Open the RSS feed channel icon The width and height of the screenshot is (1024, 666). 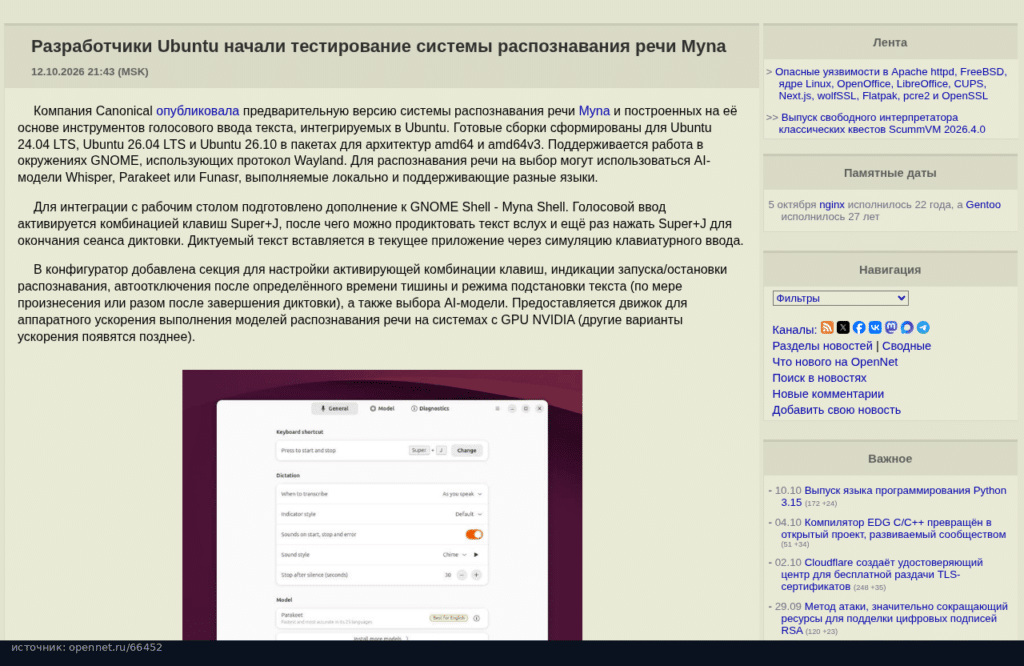tap(827, 328)
